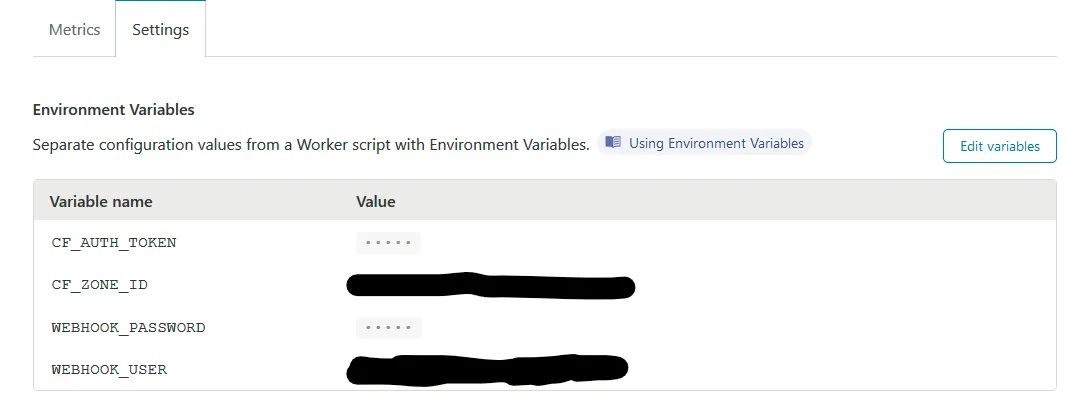
Task: Open the Using Environment Variables link
Action: click(704, 143)
